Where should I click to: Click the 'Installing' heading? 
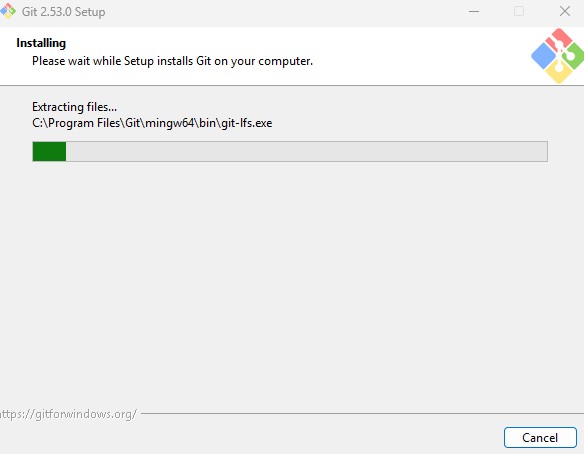click(41, 43)
